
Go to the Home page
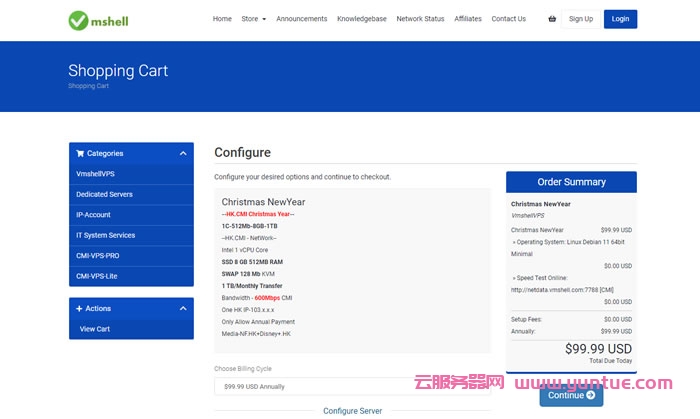pos(222,19)
